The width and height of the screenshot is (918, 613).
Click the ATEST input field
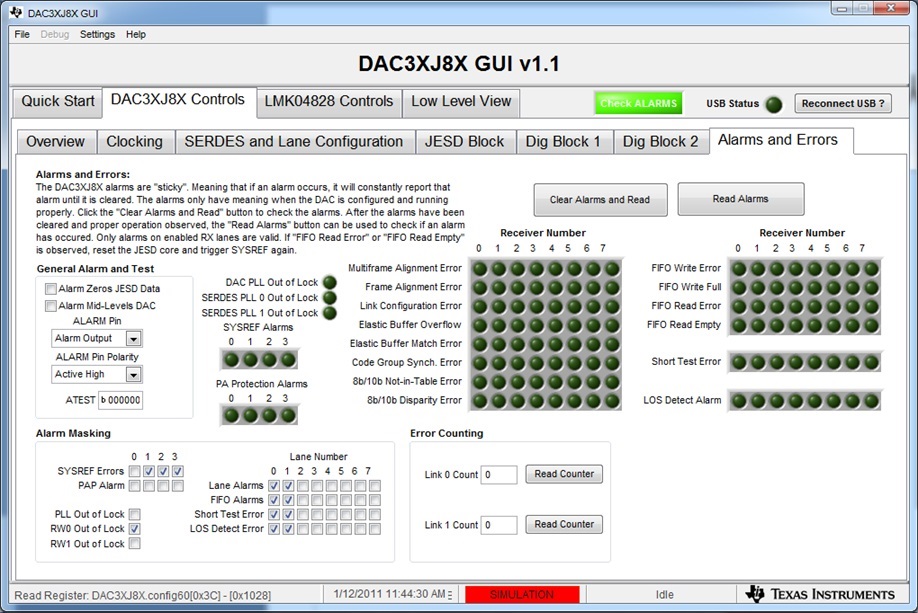click(x=121, y=400)
